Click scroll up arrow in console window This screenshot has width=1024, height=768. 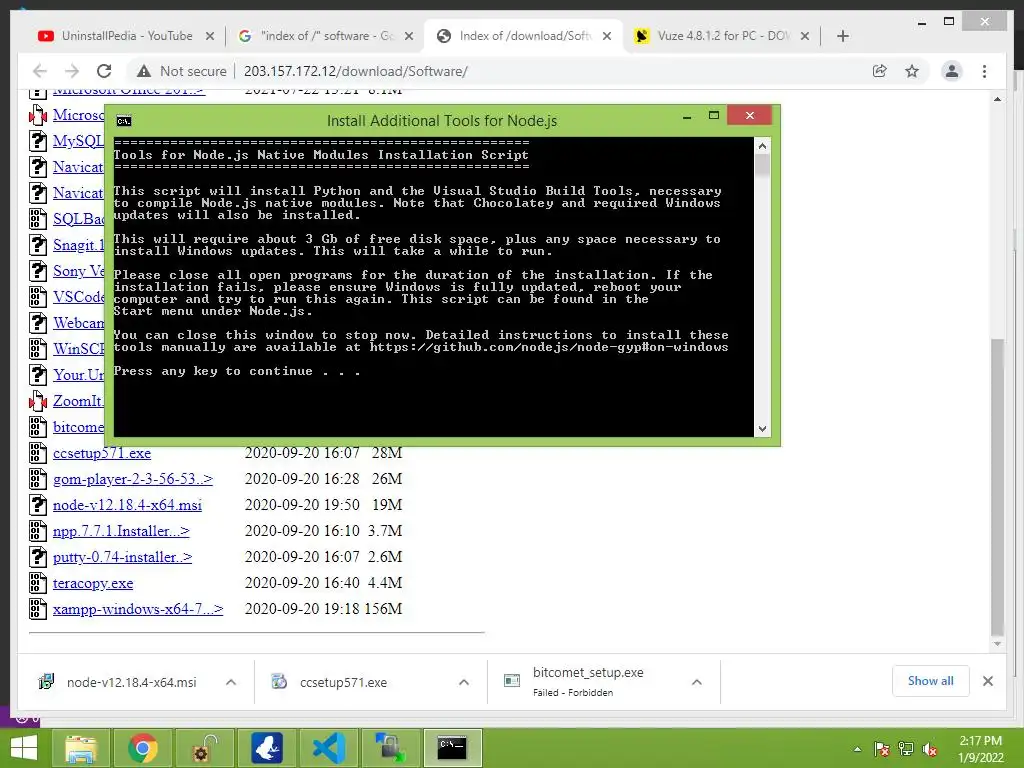click(x=762, y=146)
